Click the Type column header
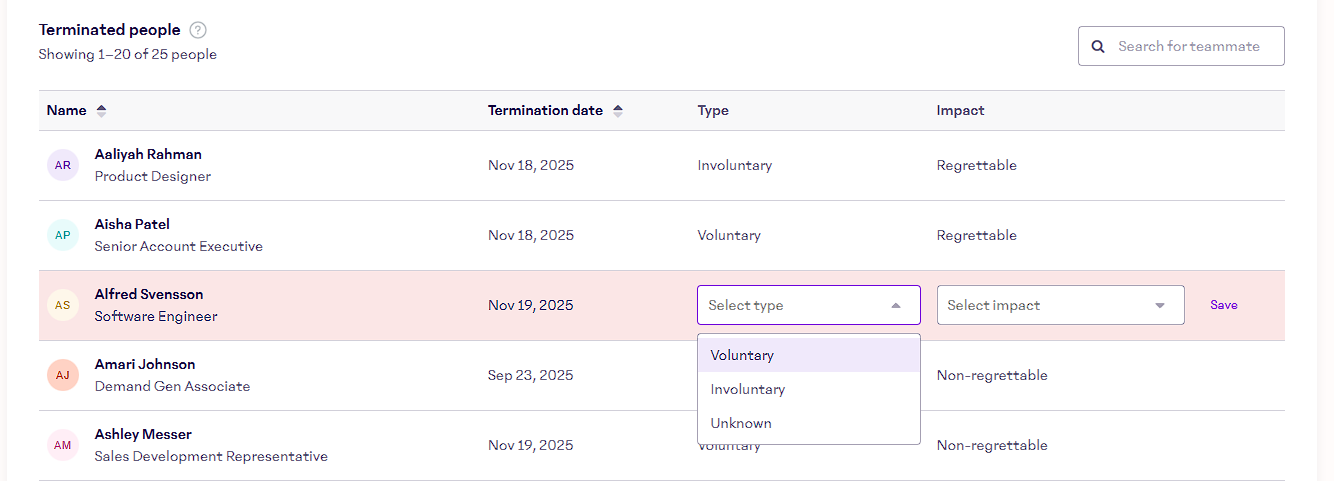 713,111
